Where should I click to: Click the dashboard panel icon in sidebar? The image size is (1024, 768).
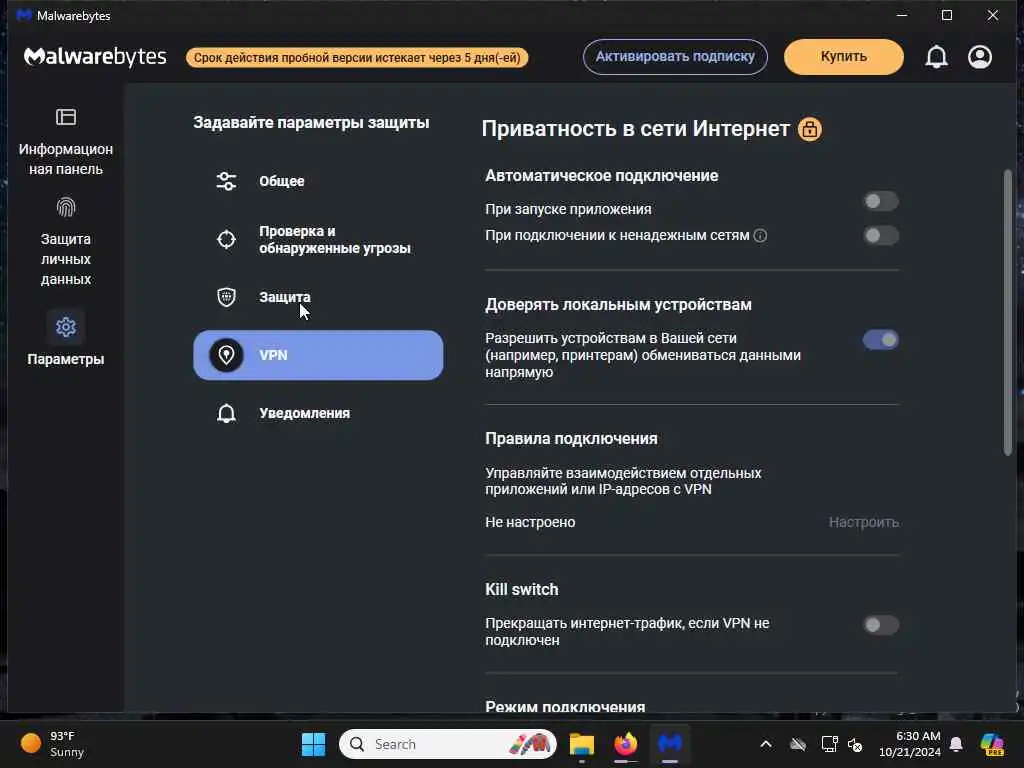click(x=66, y=117)
